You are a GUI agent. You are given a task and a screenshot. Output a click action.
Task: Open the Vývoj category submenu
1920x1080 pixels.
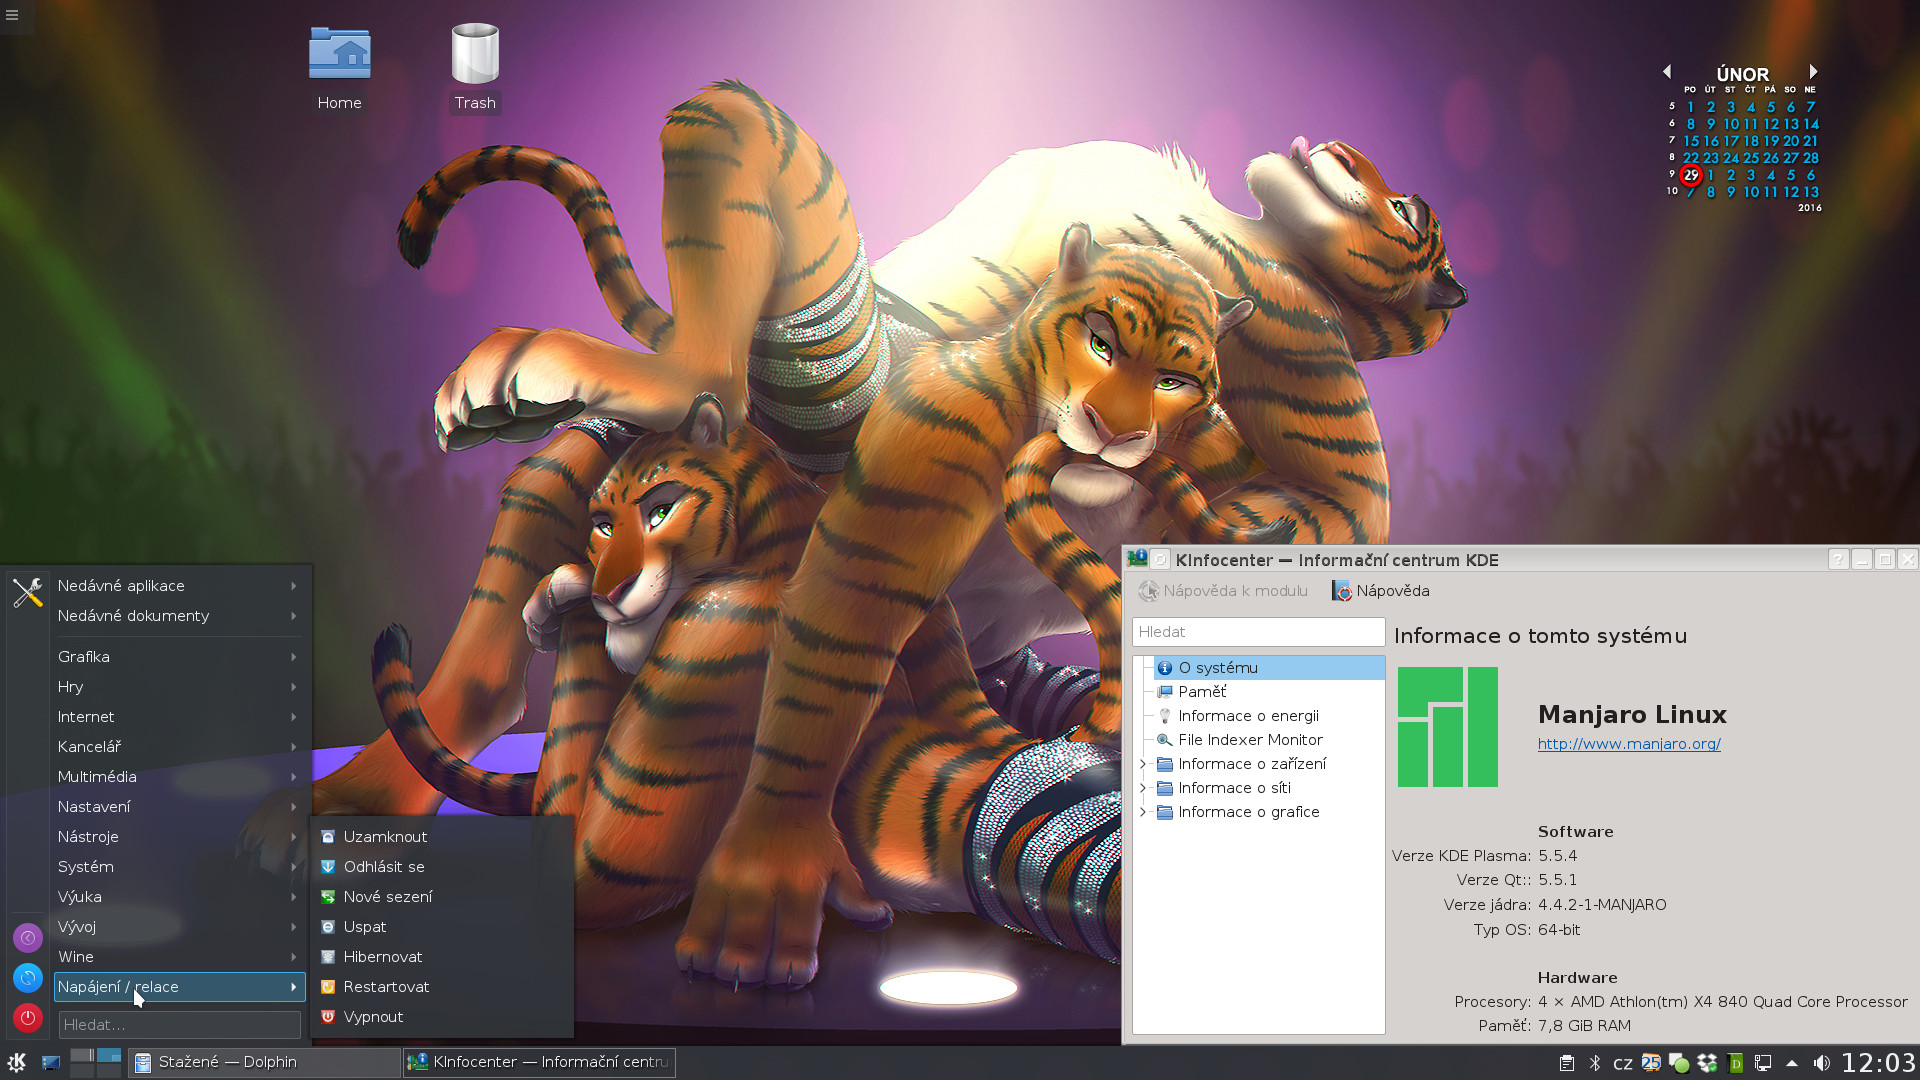click(179, 927)
